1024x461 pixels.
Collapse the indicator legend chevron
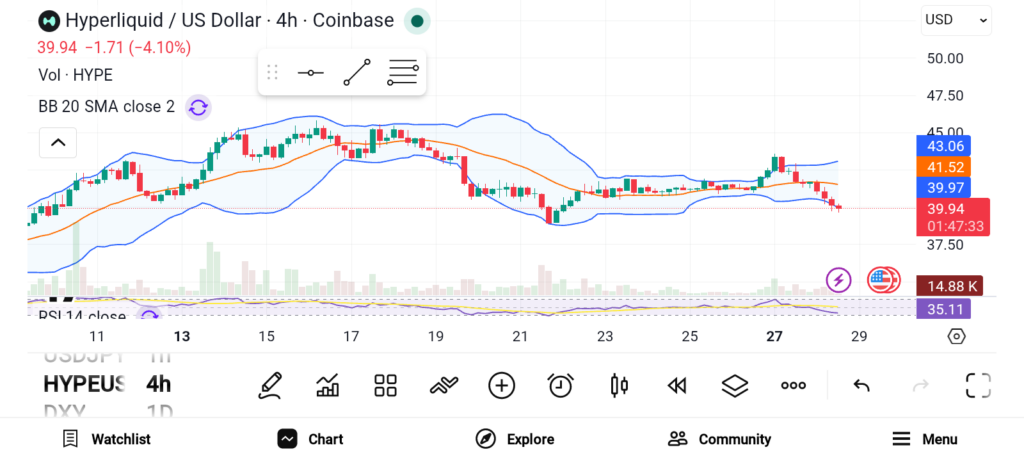[58, 143]
